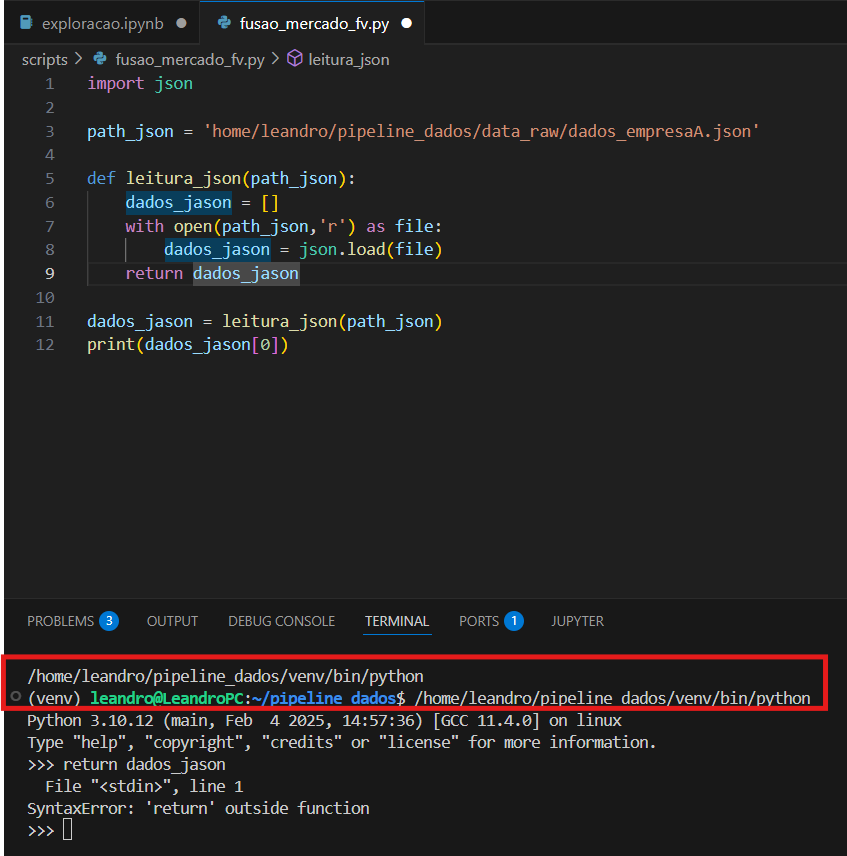Click 'print(dados_jason[0])' on line 12

coord(187,344)
